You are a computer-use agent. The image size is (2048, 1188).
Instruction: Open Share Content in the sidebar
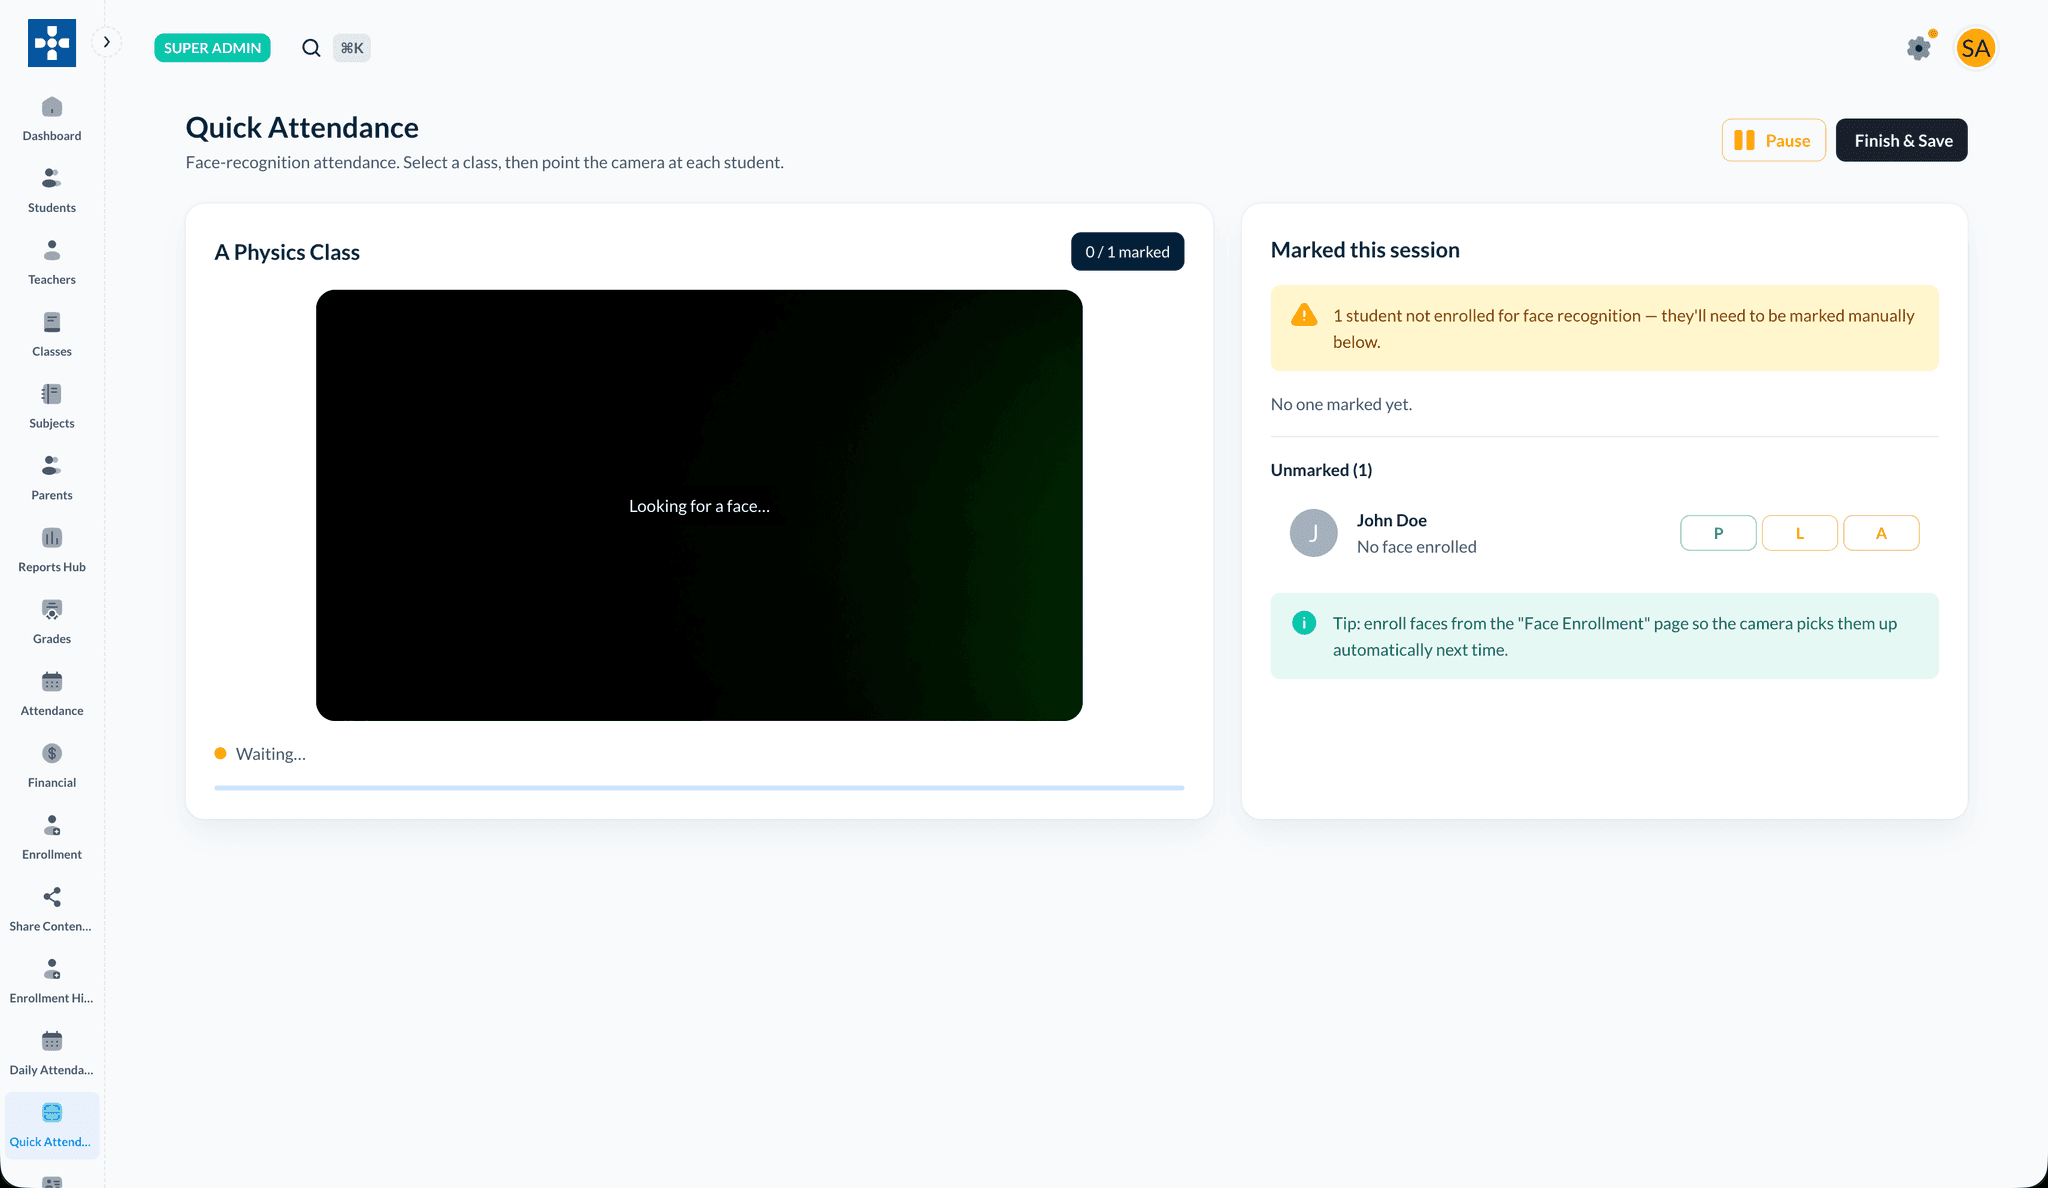pos(52,911)
